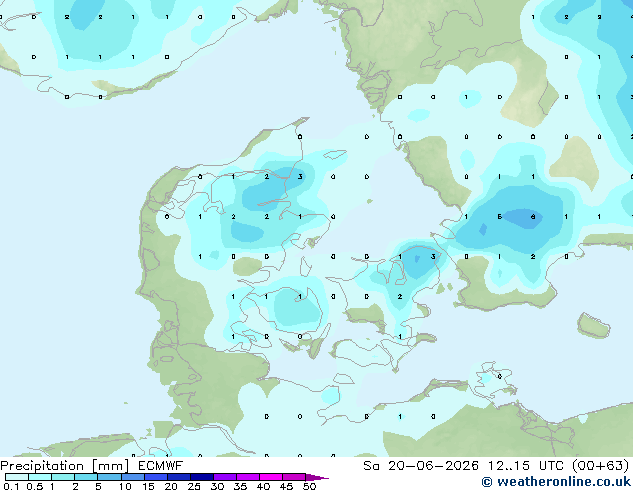This screenshot has width=634, height=490.
Task: Click the '0.1' legend value
Action: pos(11,486)
